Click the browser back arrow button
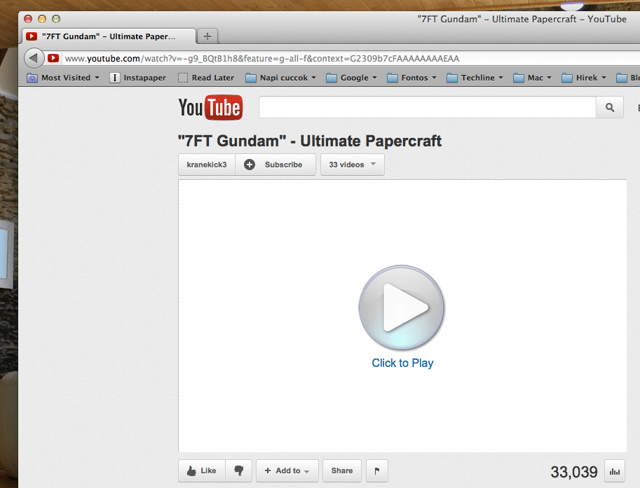Viewport: 640px width, 488px height. click(x=33, y=58)
